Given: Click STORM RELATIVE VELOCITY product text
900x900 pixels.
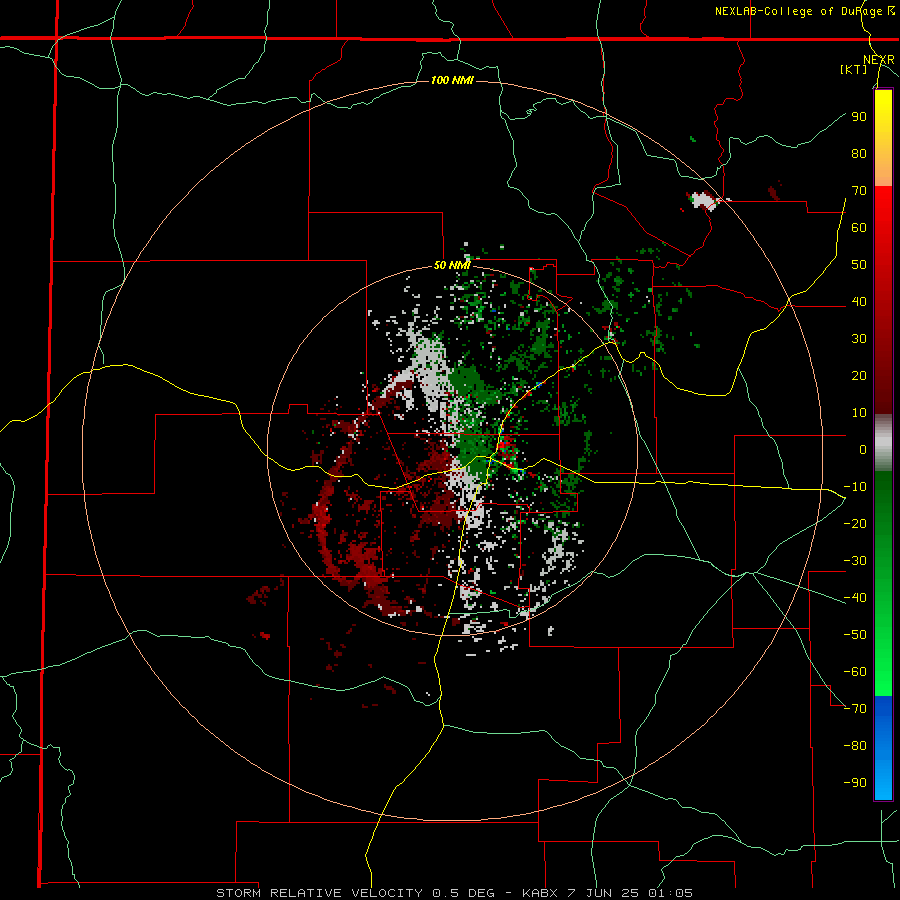Looking at the screenshot, I should [x=319, y=893].
